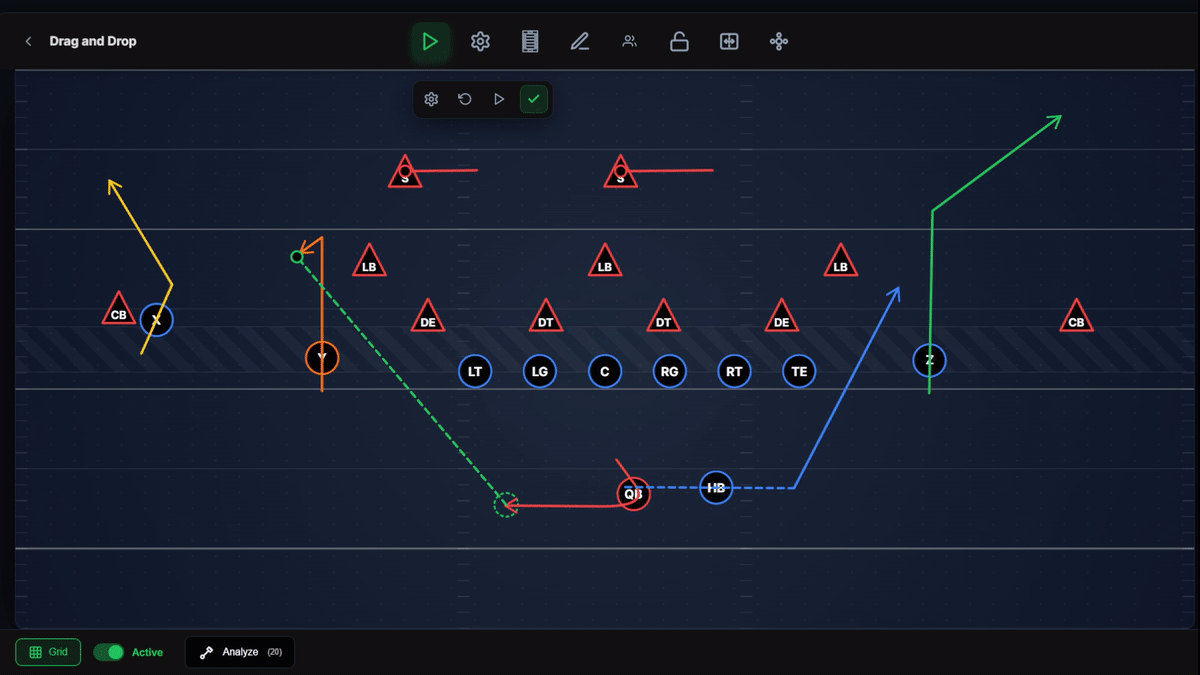Click the flip horizontally icon
The height and width of the screenshot is (675, 1200).
pos(729,41)
